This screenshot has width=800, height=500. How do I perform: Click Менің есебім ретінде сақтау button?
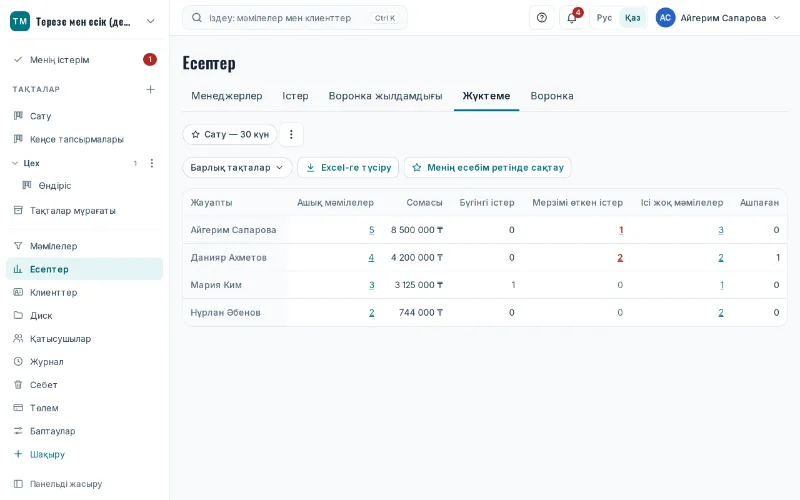(x=488, y=167)
